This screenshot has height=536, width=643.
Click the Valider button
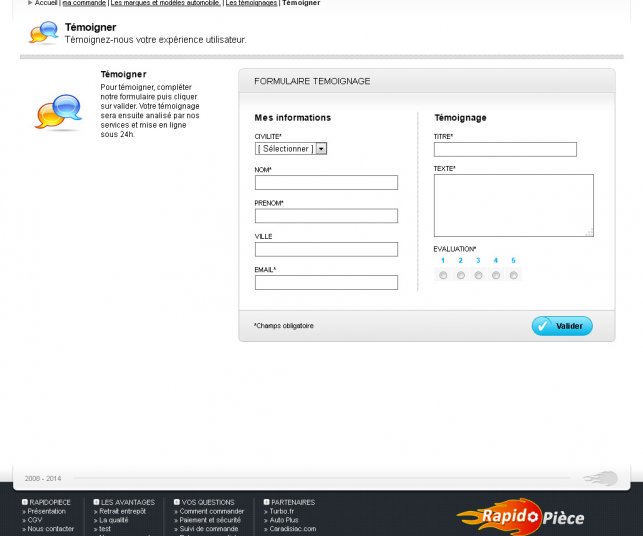(x=562, y=326)
